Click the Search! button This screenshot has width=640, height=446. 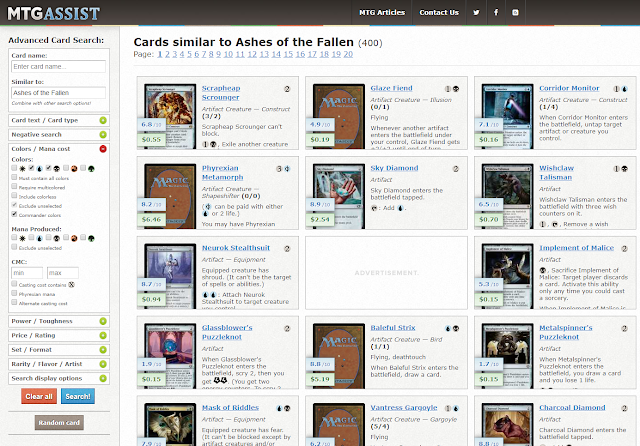(x=78, y=396)
